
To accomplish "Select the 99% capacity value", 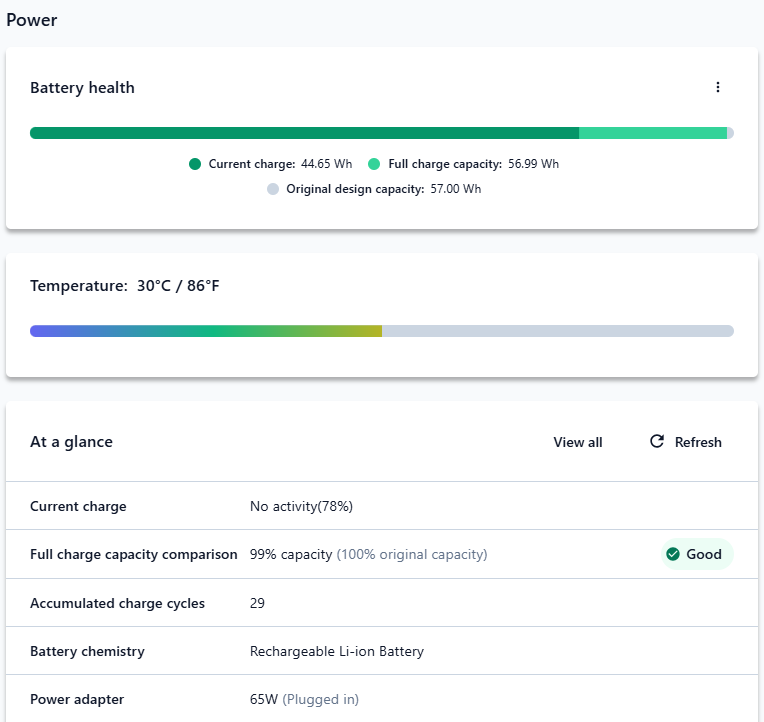I will 291,554.
